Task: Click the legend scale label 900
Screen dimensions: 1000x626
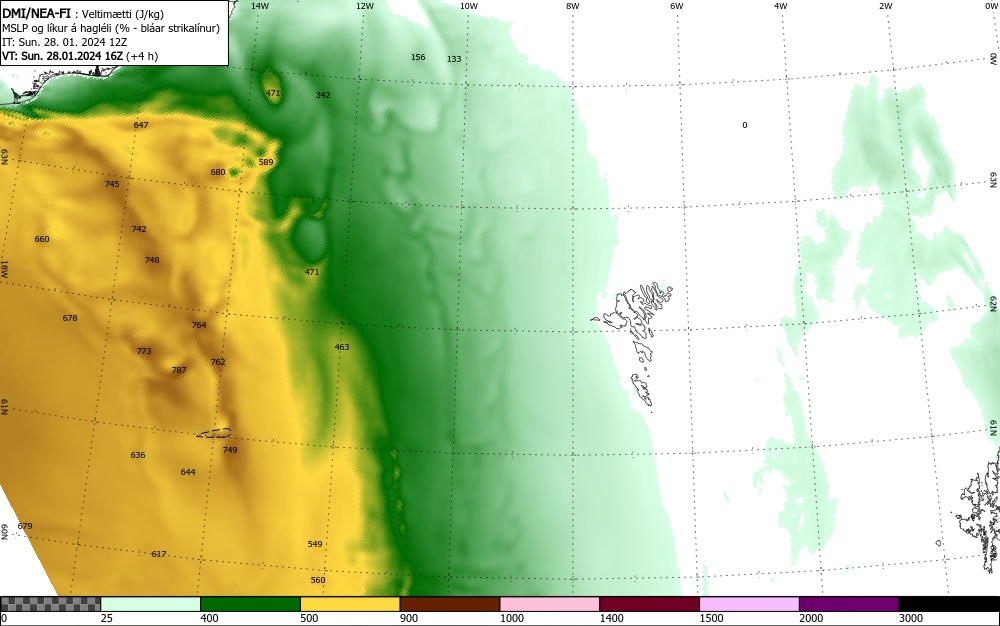Action: pos(409,618)
